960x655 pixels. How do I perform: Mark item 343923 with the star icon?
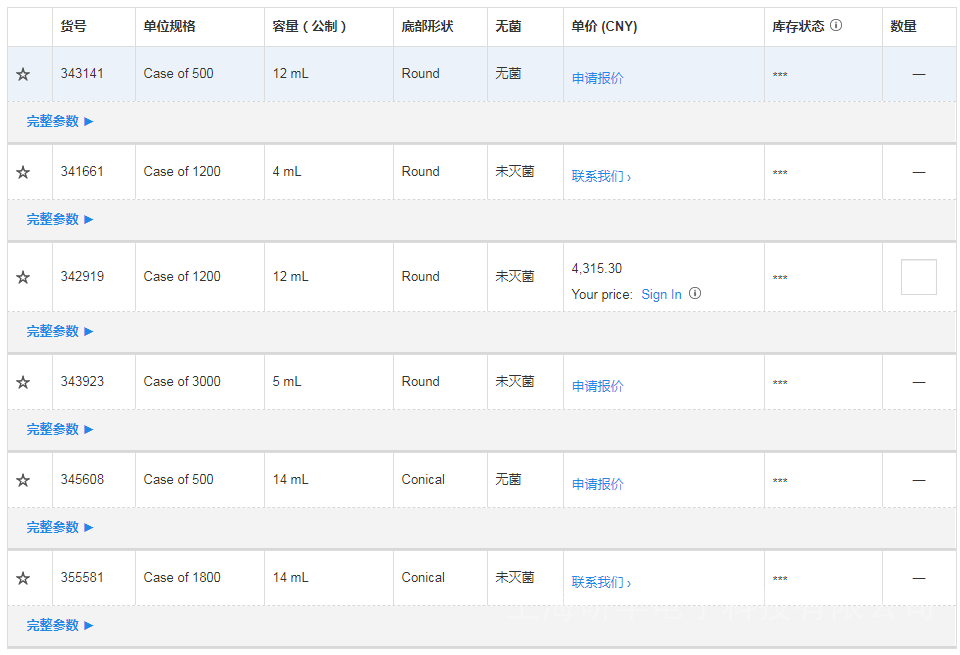pyautogui.click(x=23, y=382)
